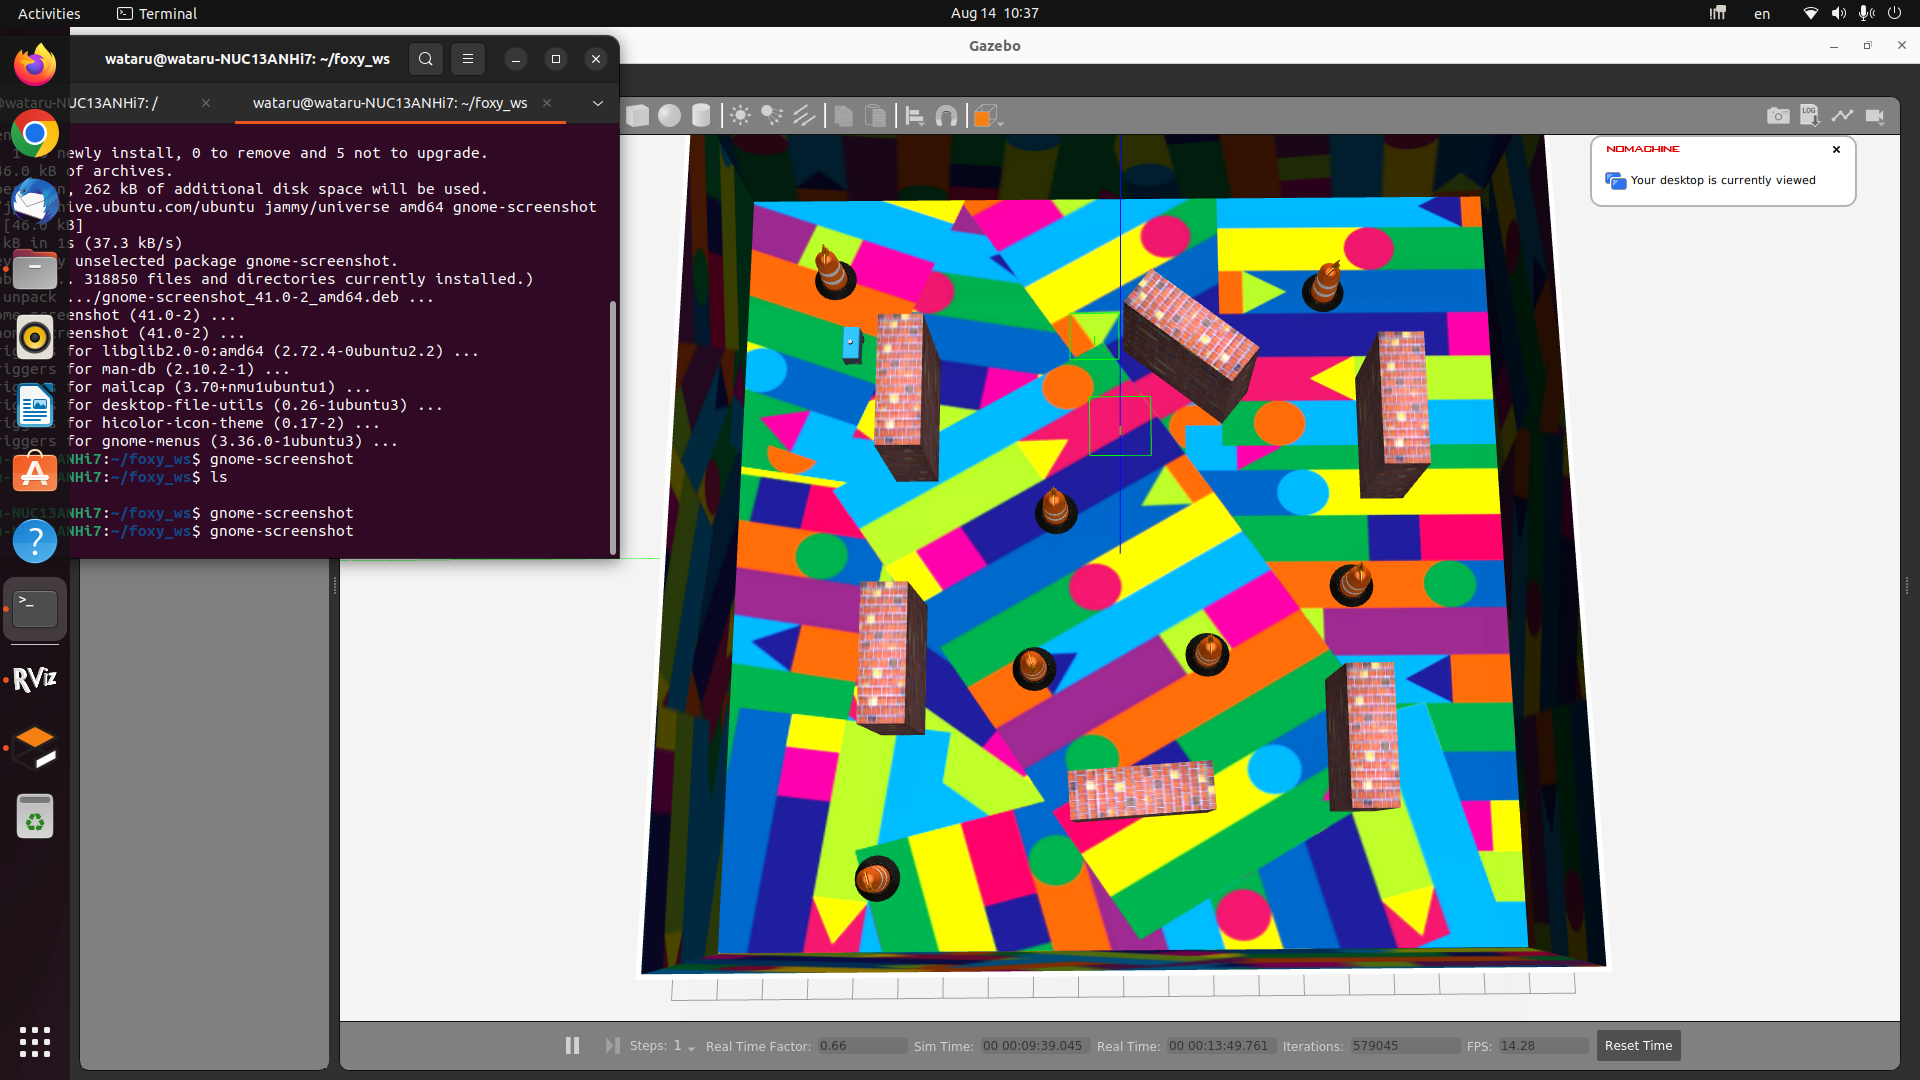Launch Firefox from the dock
This screenshot has width=1920, height=1080.
click(35, 65)
